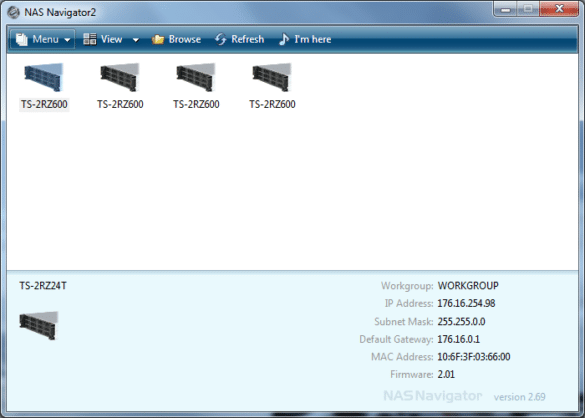Click the WORKGROUP value
The height and width of the screenshot is (418, 585).
[468, 286]
